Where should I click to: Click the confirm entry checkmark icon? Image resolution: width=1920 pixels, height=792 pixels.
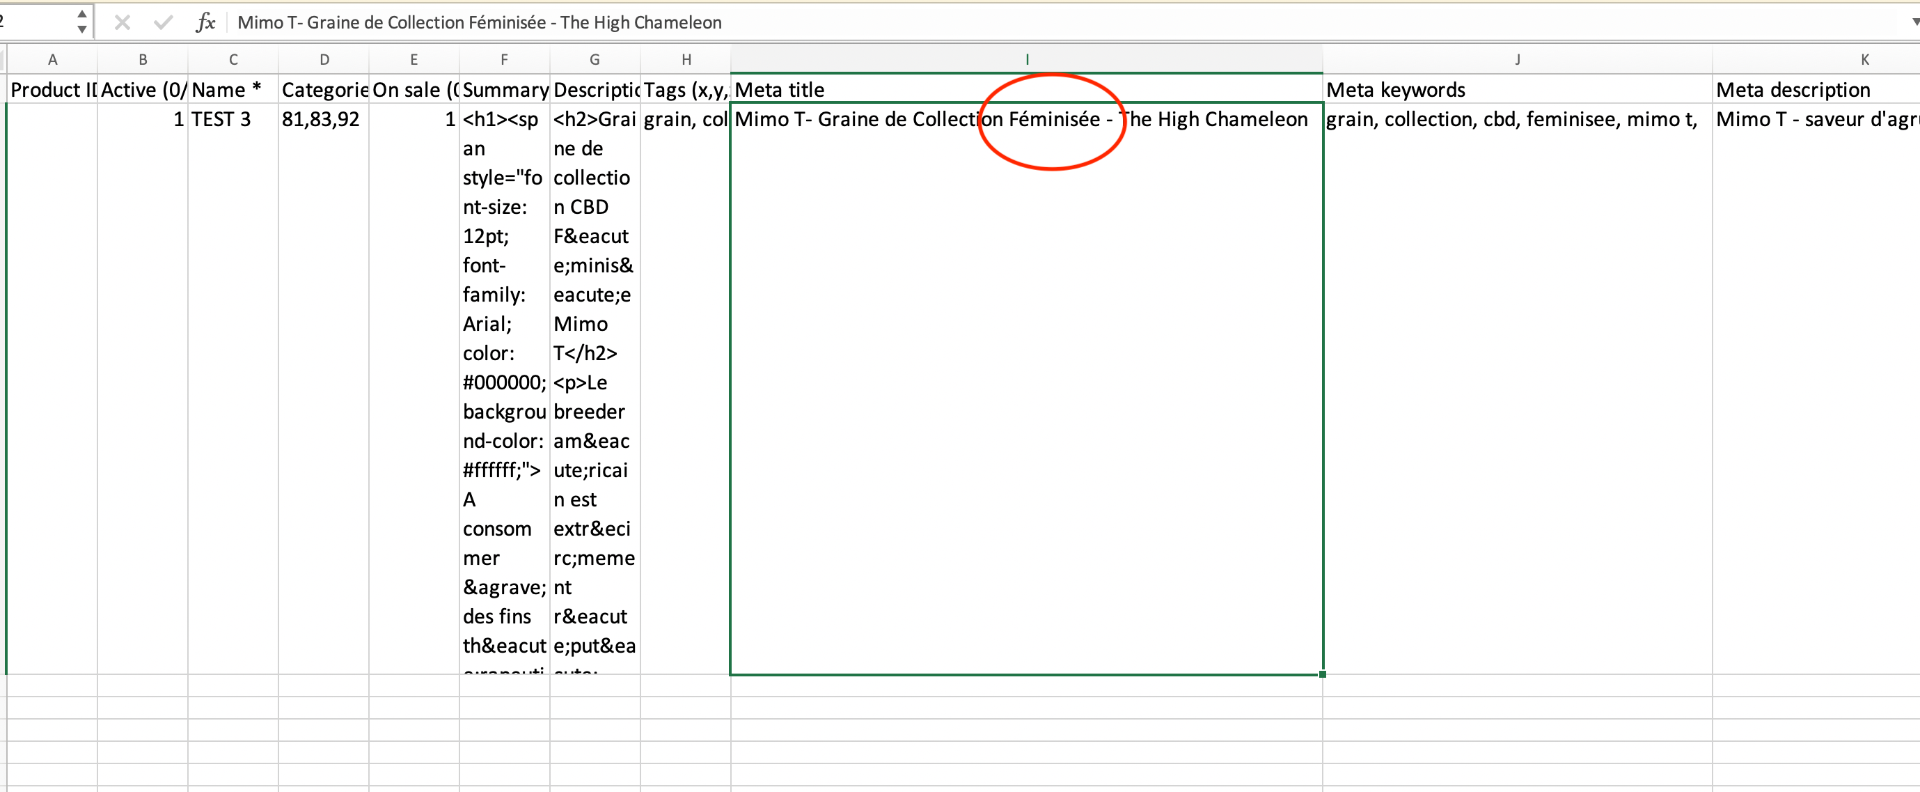(163, 22)
